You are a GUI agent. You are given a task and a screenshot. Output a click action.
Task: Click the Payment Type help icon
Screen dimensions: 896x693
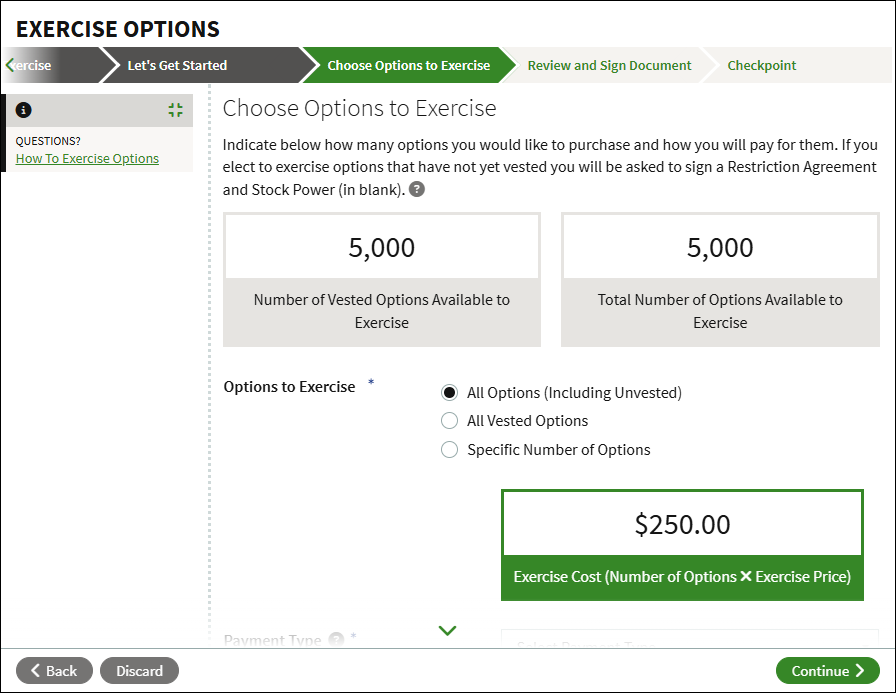click(x=336, y=640)
